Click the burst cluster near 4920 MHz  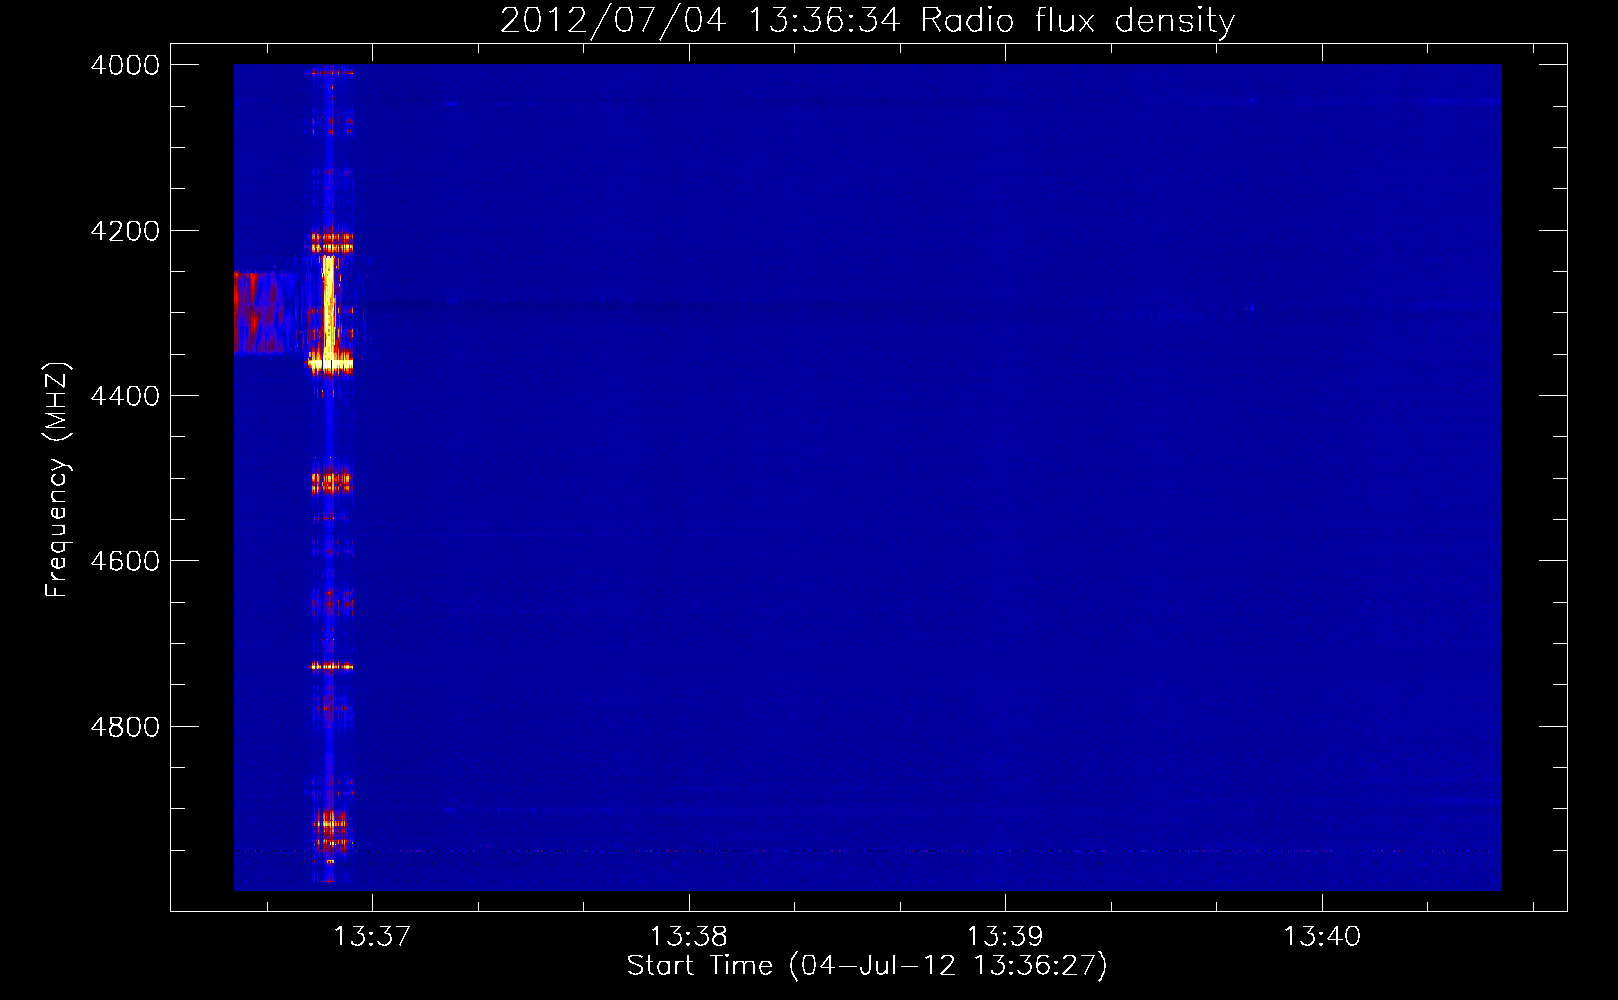[331, 832]
